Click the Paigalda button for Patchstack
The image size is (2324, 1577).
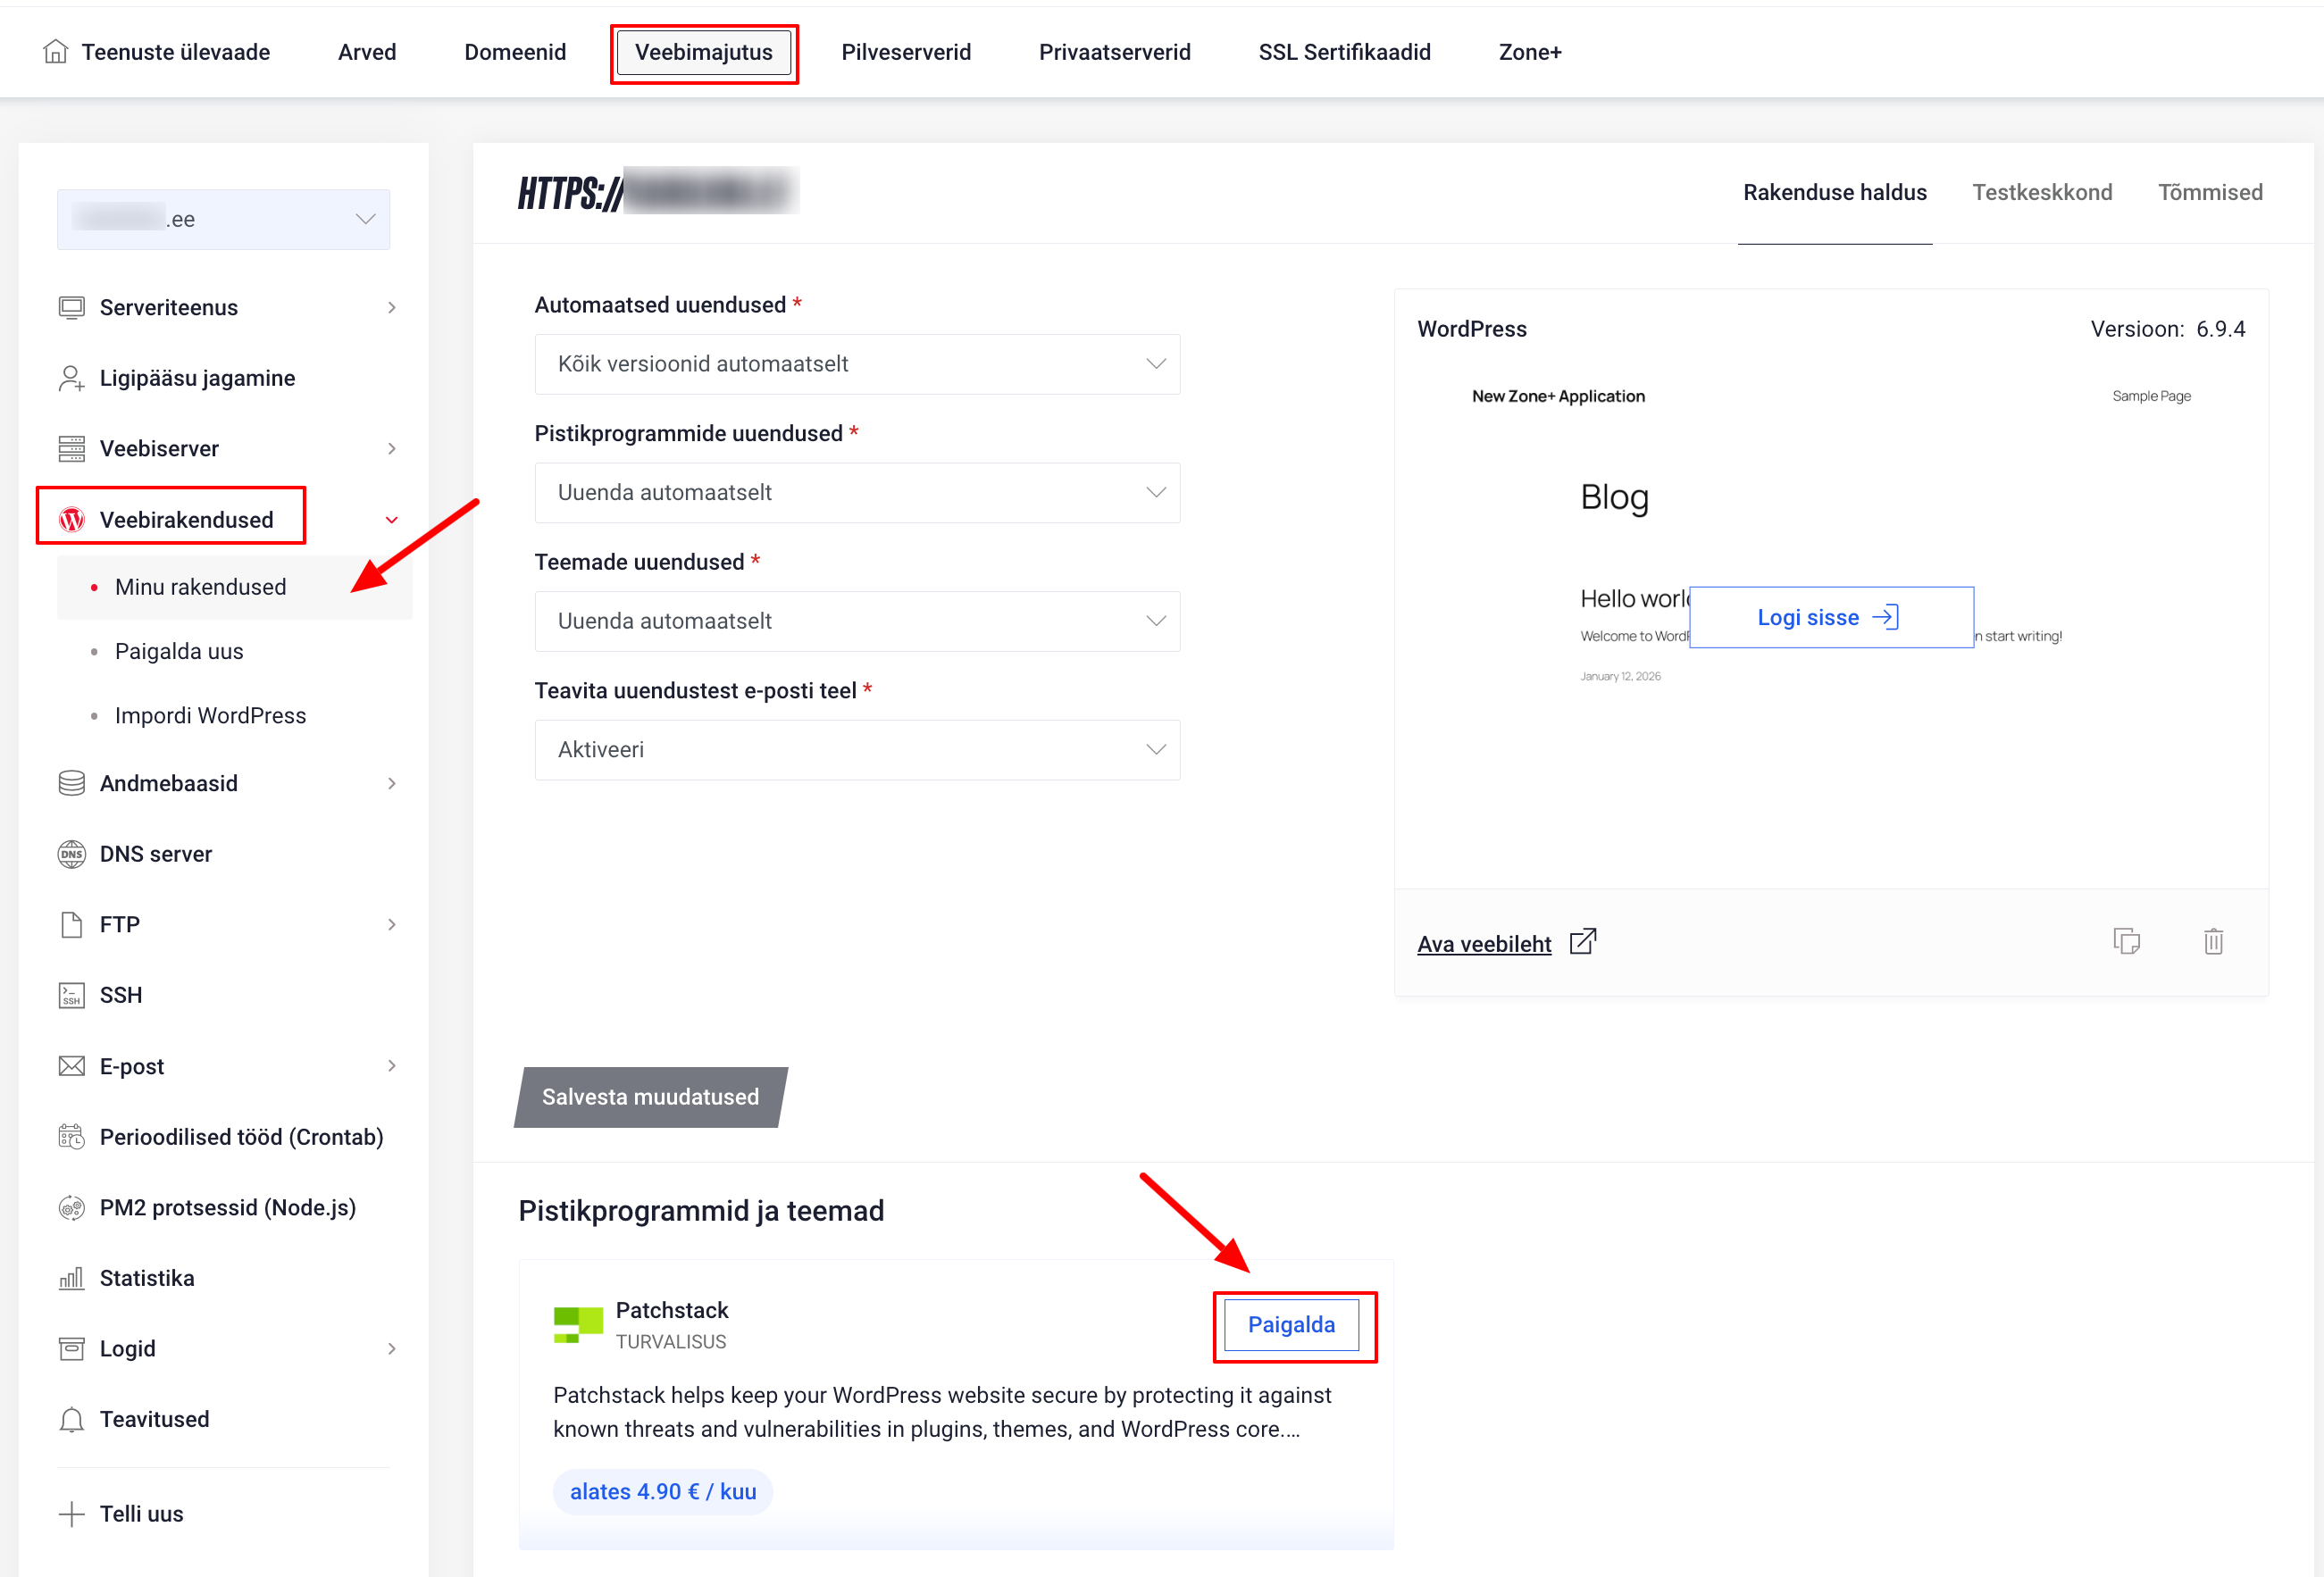[1291, 1324]
